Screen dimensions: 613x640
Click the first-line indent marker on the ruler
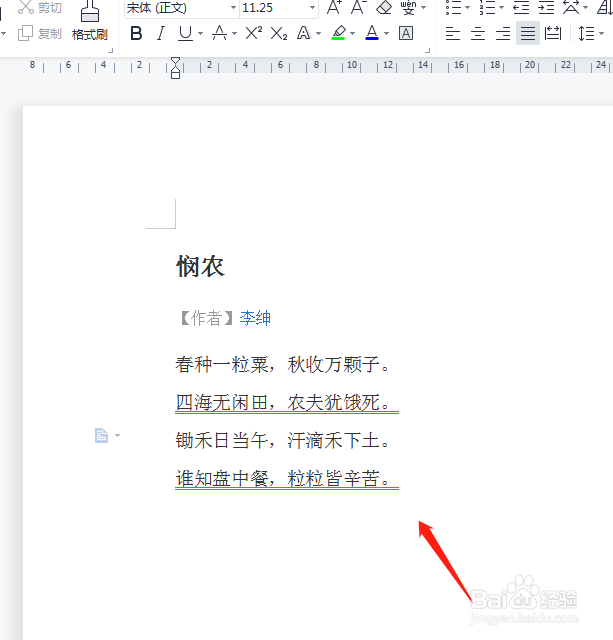pyautogui.click(x=175, y=62)
